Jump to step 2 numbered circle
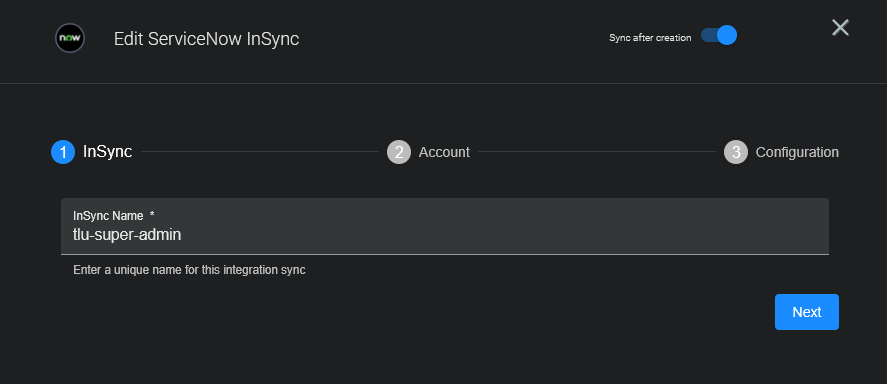This screenshot has height=384, width=887. [399, 152]
